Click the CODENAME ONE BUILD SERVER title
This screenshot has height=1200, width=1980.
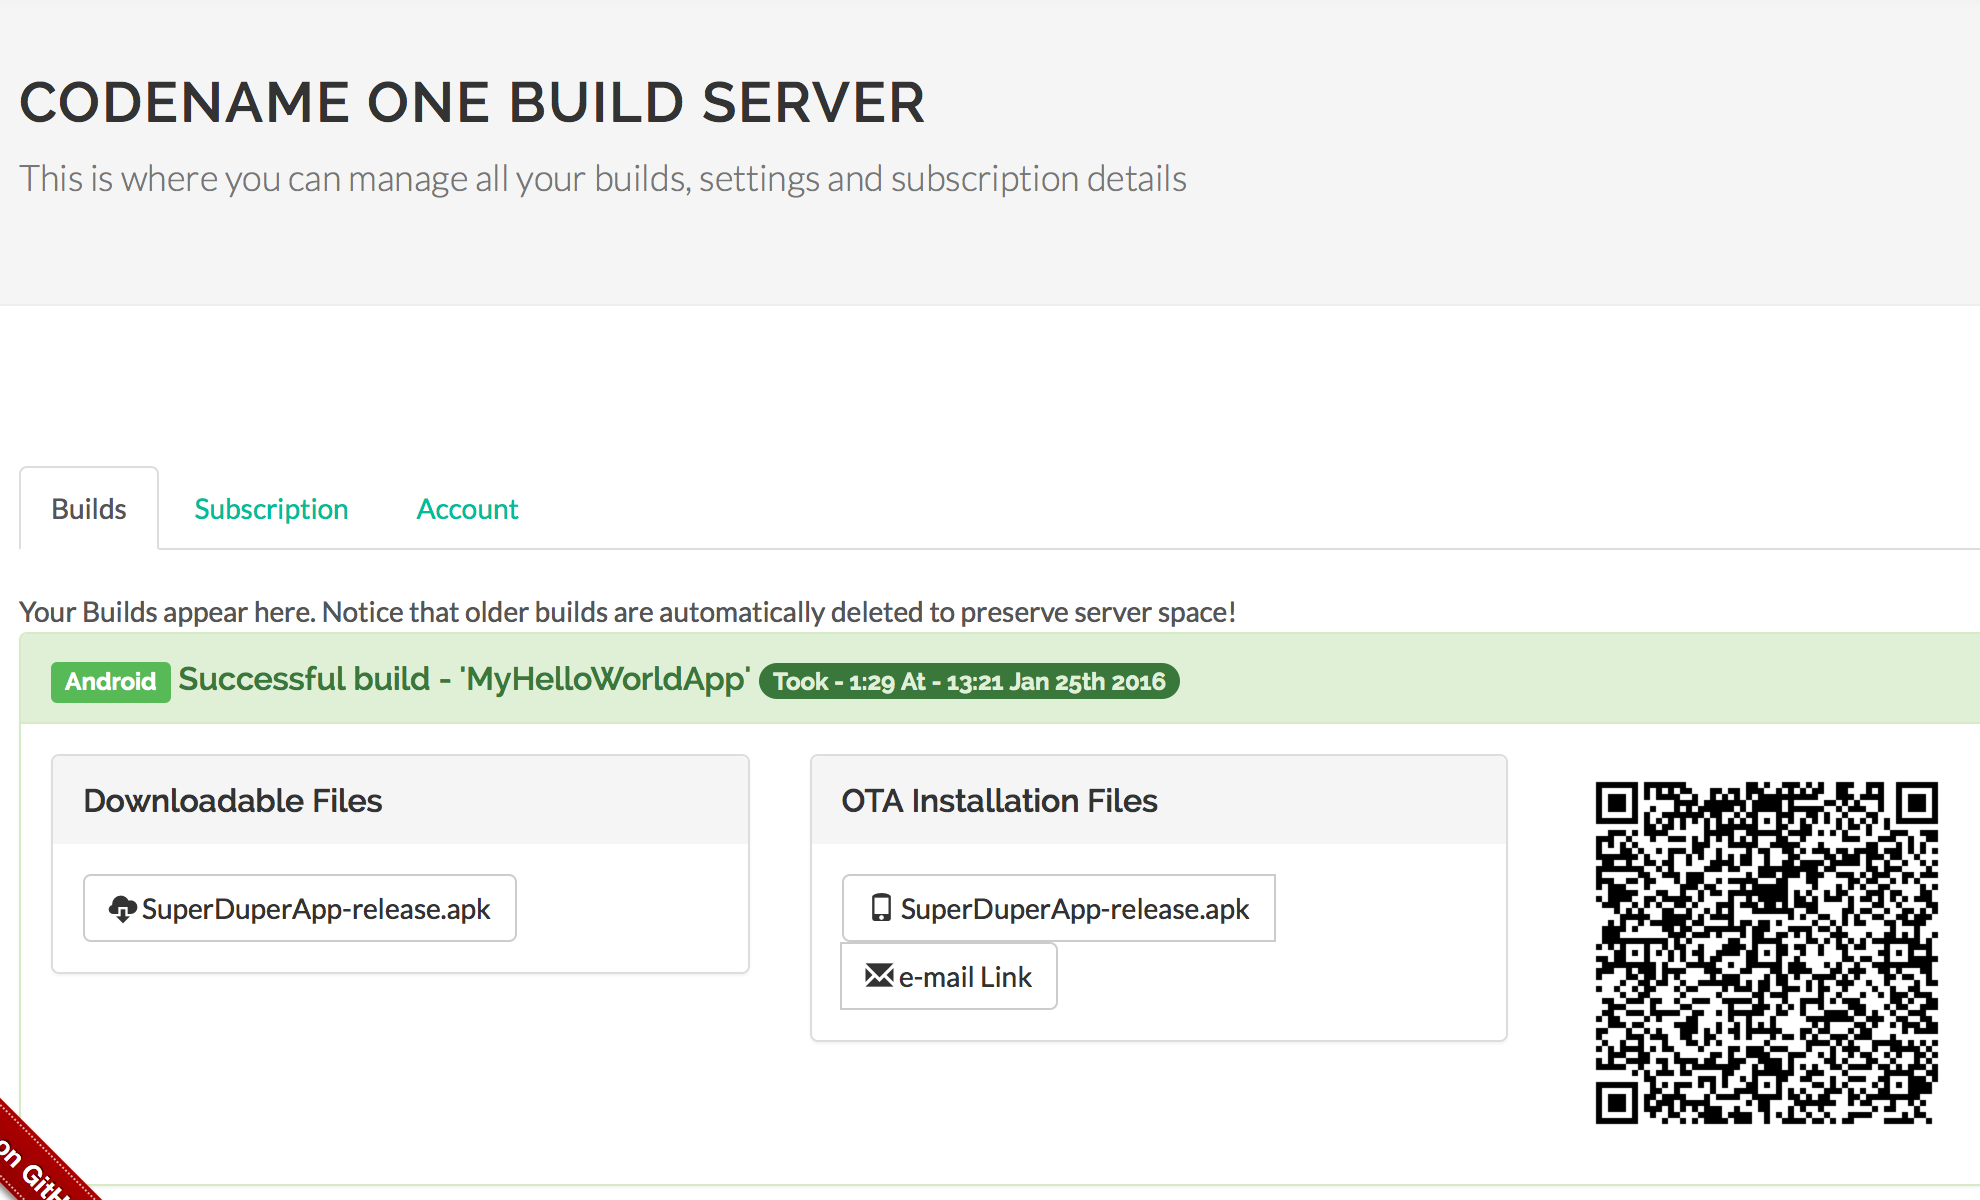pos(472,102)
